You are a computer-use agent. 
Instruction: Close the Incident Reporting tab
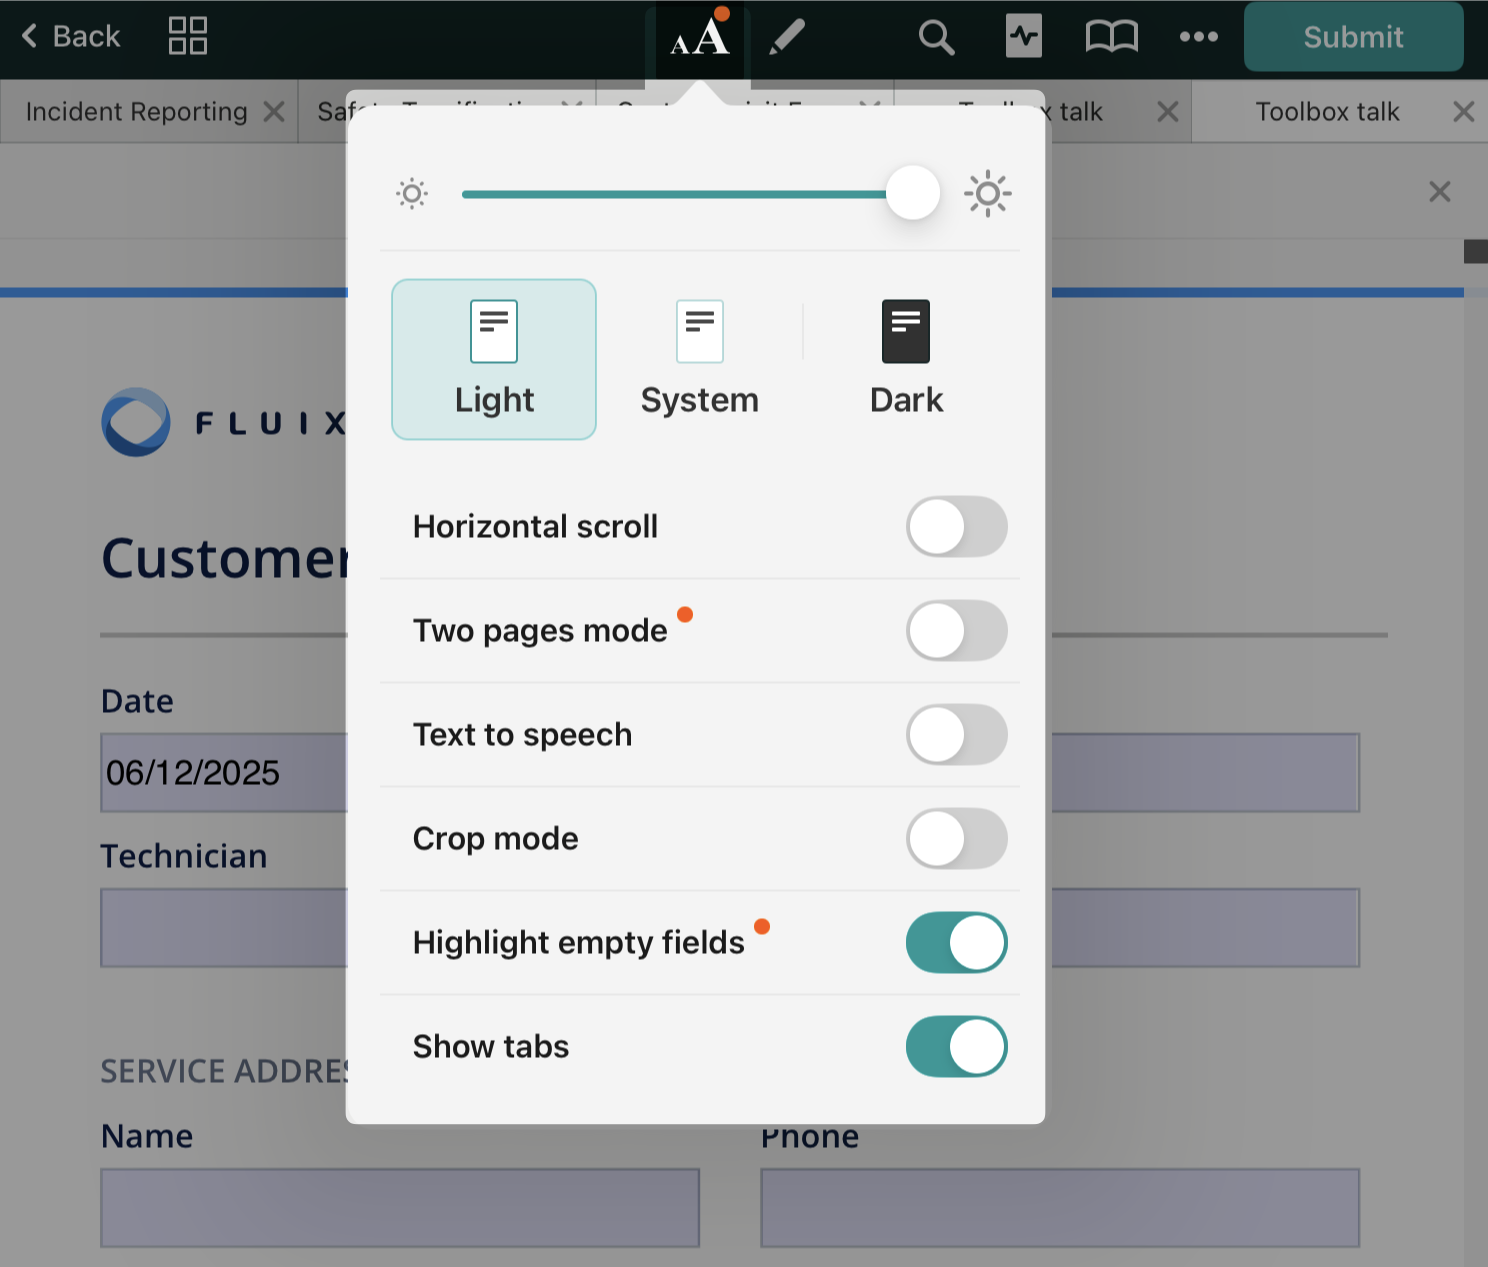pos(274,112)
